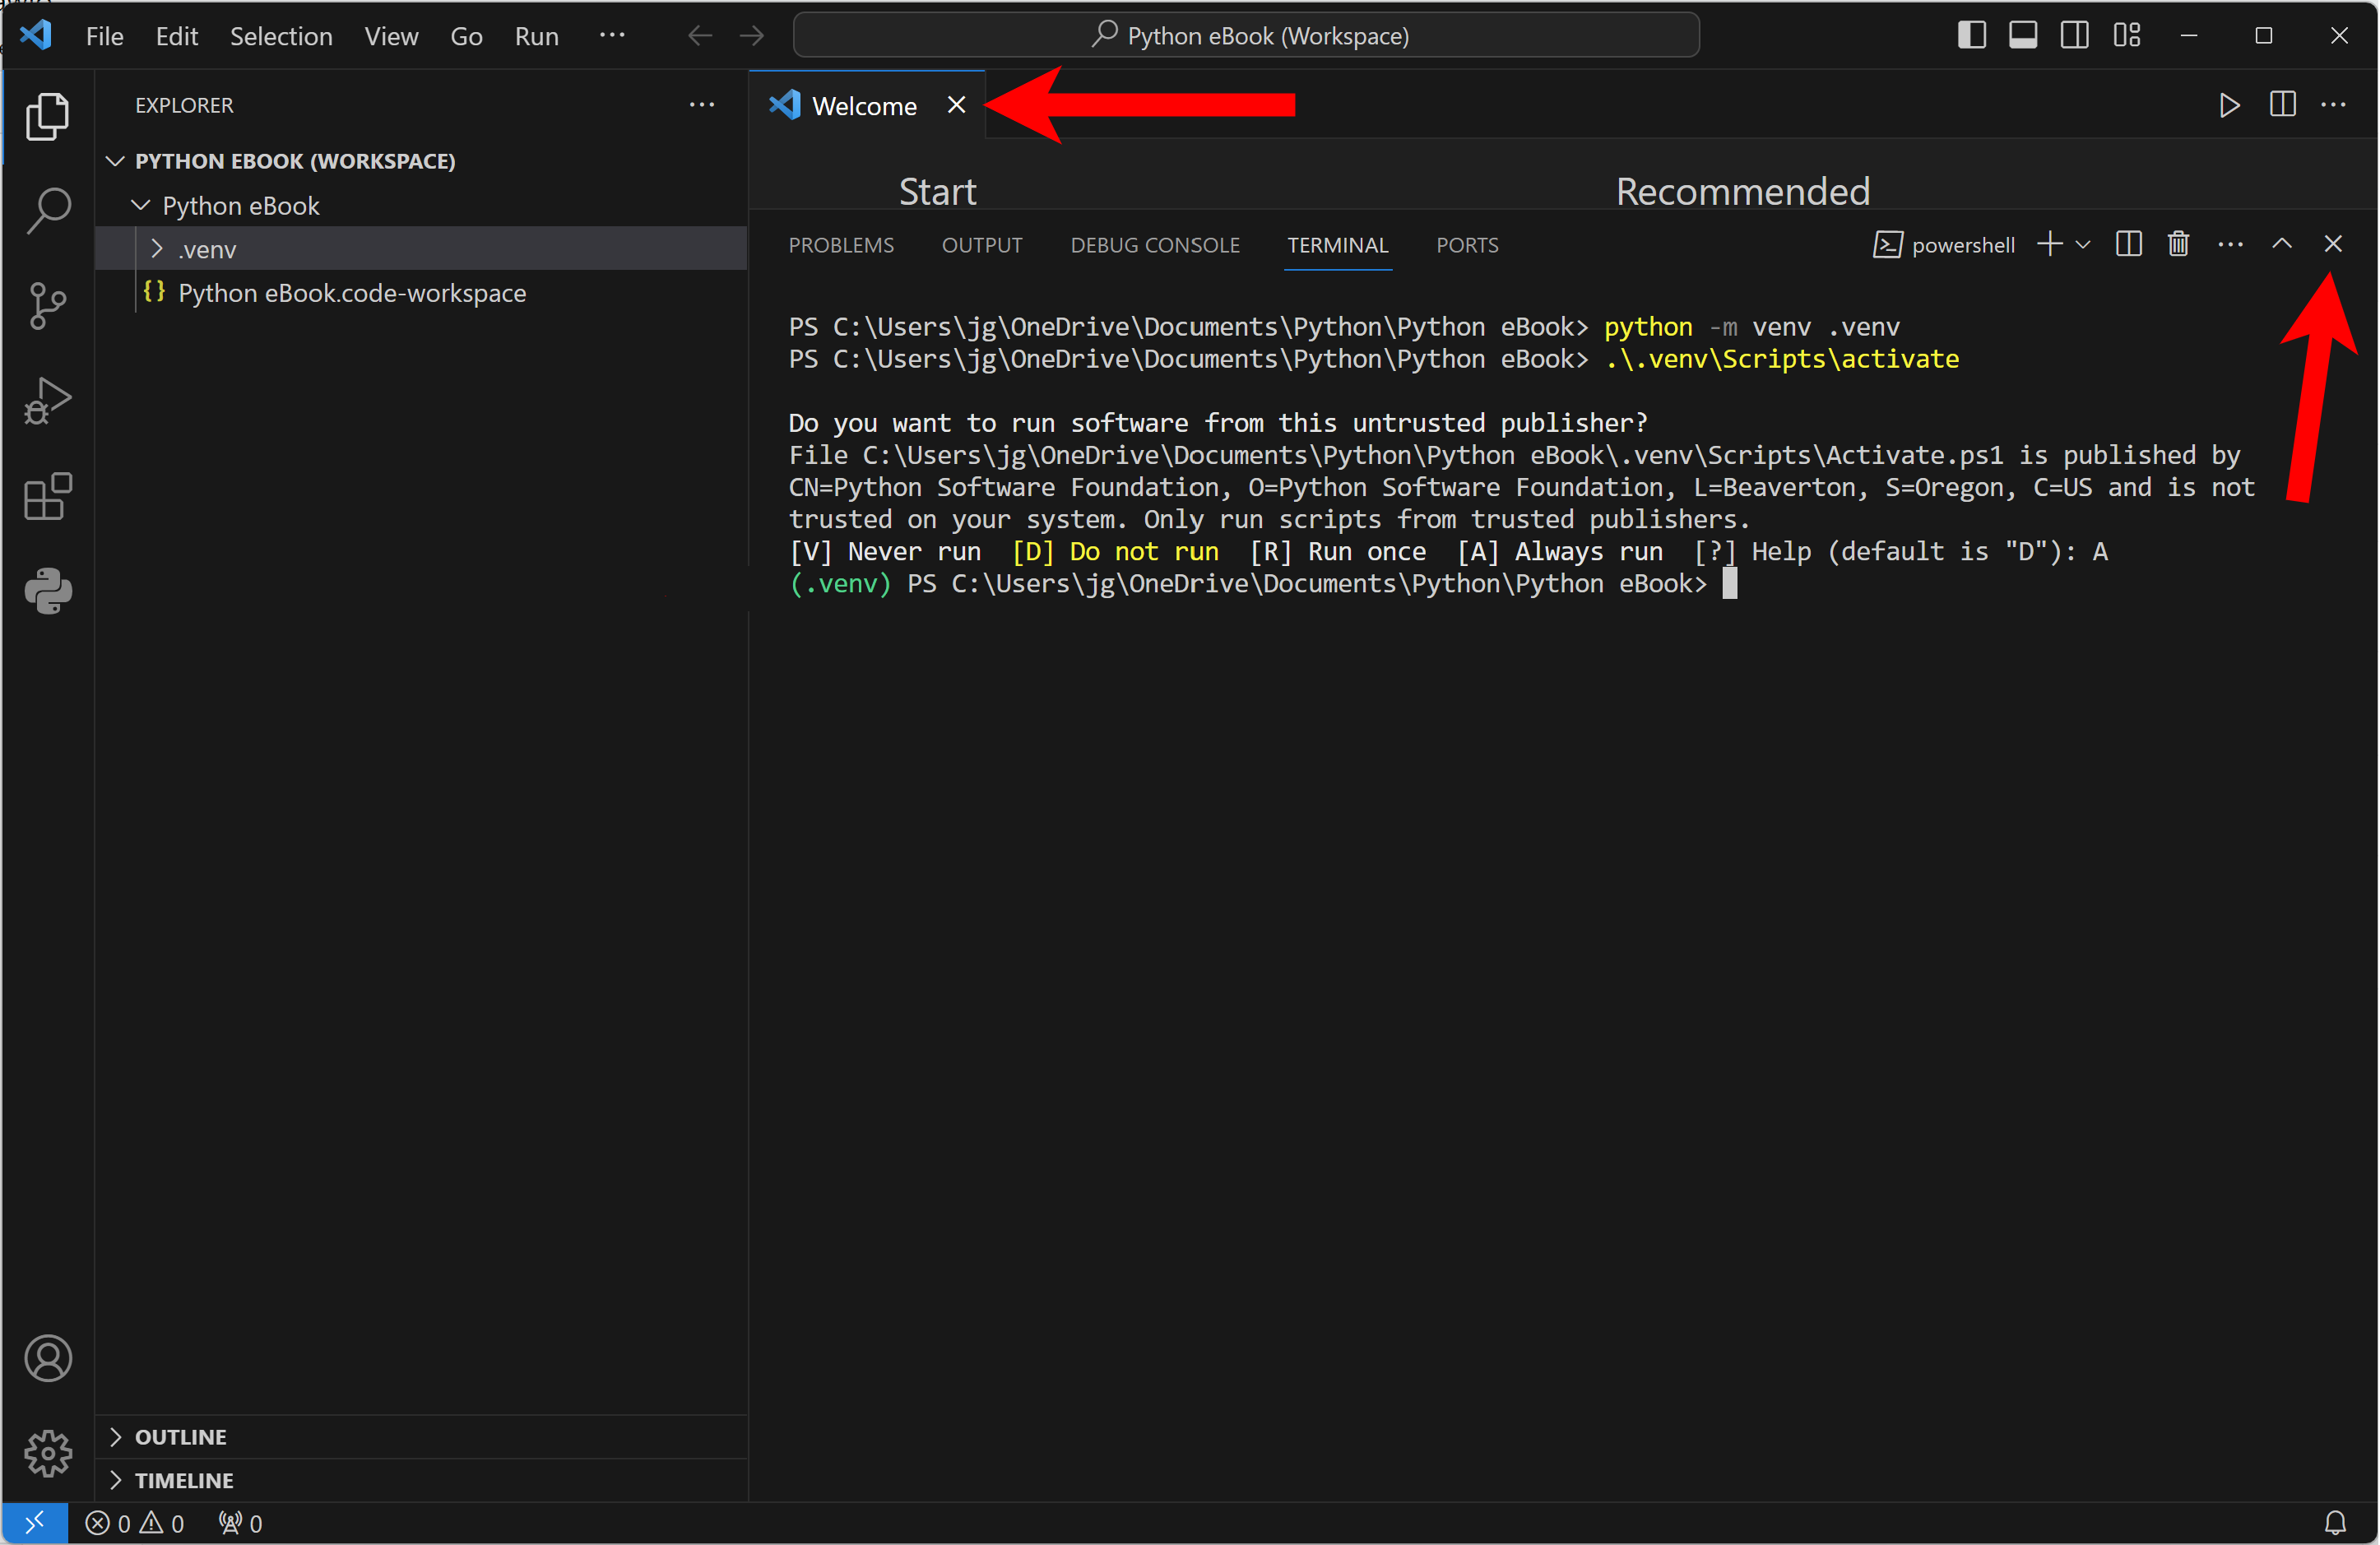Screen dimensions: 2380x1545
Task: Open editor More Actions ellipsis
Action: (2333, 105)
